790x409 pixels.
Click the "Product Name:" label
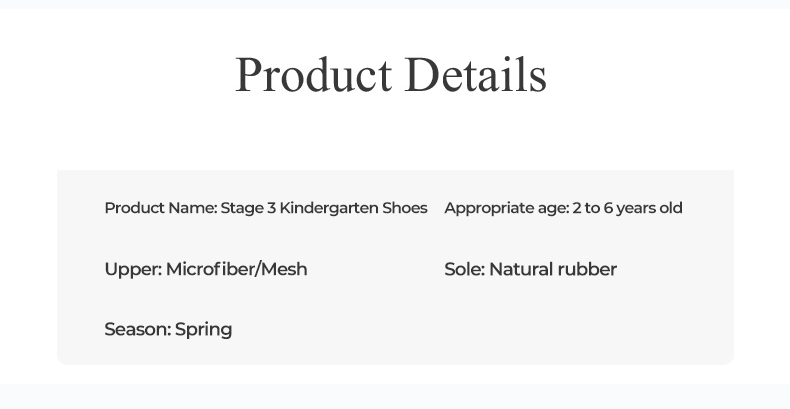[x=160, y=208]
